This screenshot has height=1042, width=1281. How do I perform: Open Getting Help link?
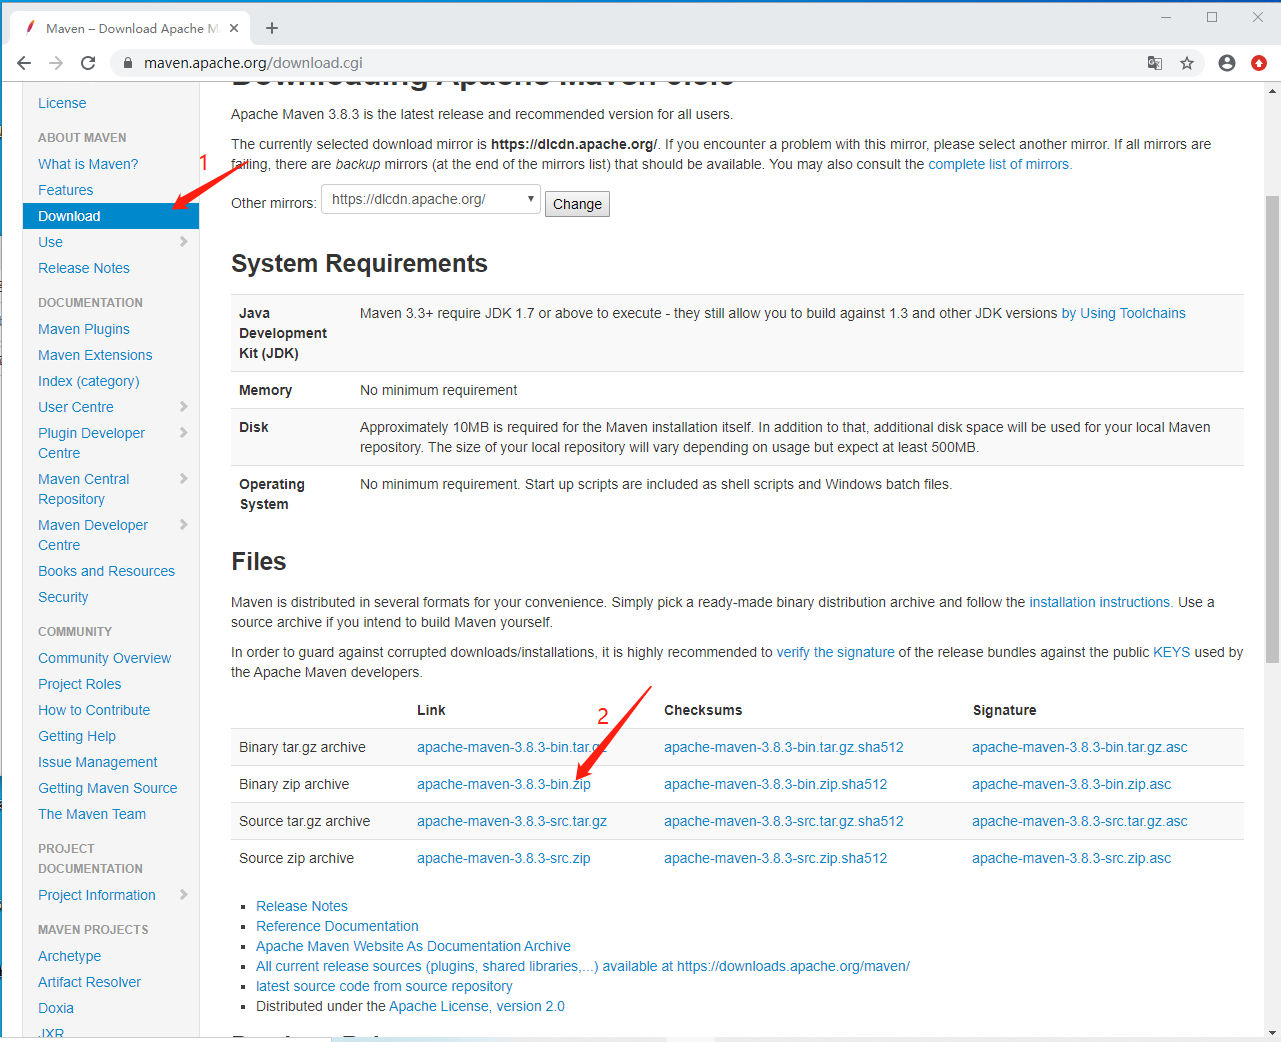(x=77, y=736)
